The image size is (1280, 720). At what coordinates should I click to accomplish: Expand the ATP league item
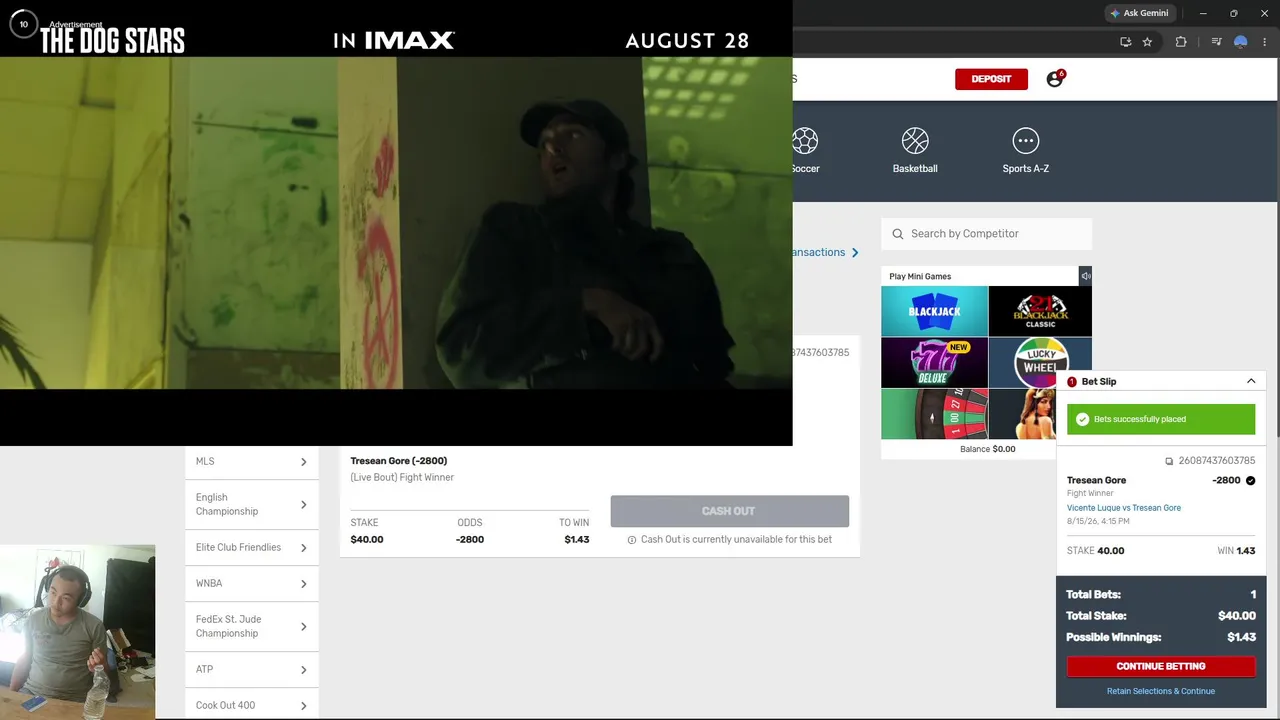252,669
